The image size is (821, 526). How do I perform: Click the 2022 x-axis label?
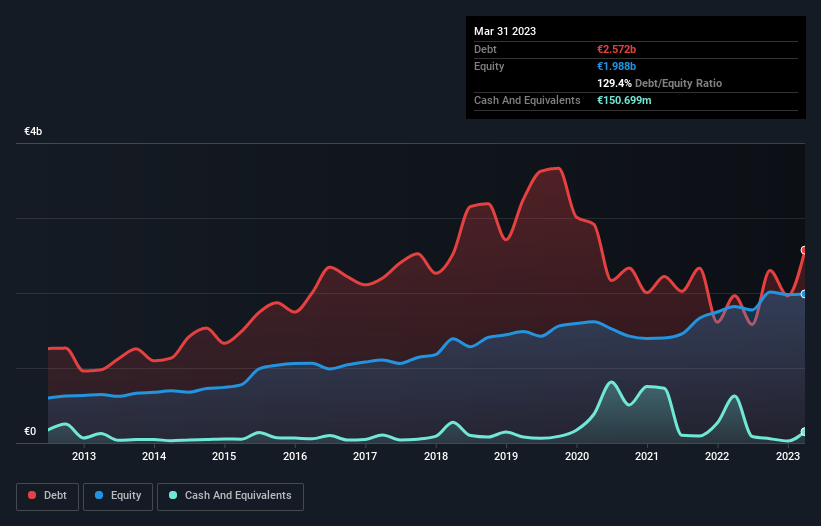pos(717,456)
